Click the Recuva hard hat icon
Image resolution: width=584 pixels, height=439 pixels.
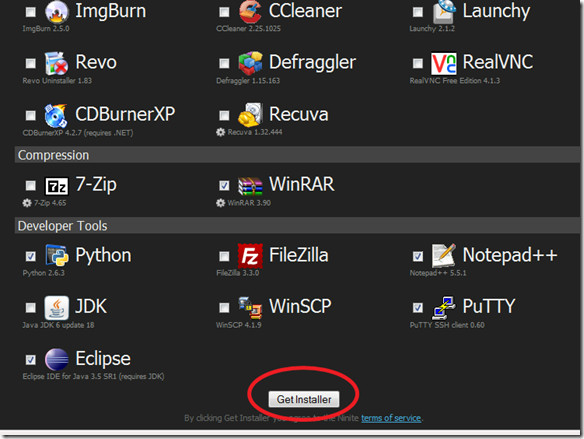250,115
